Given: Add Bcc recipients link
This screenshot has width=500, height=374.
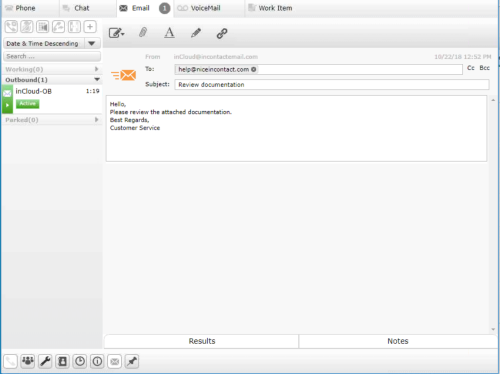Looking at the screenshot, I should (485, 68).
